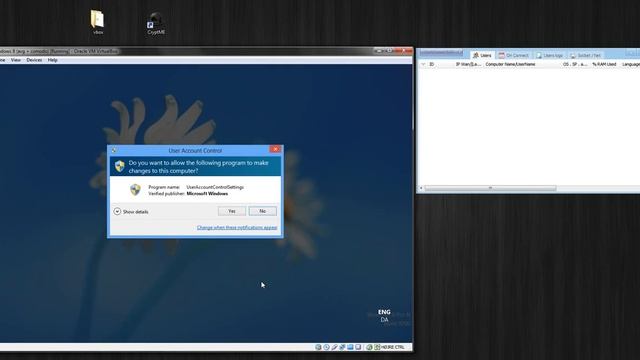Open the Devices menu in VirtualBox
This screenshot has height=360, width=640.
coord(34,60)
